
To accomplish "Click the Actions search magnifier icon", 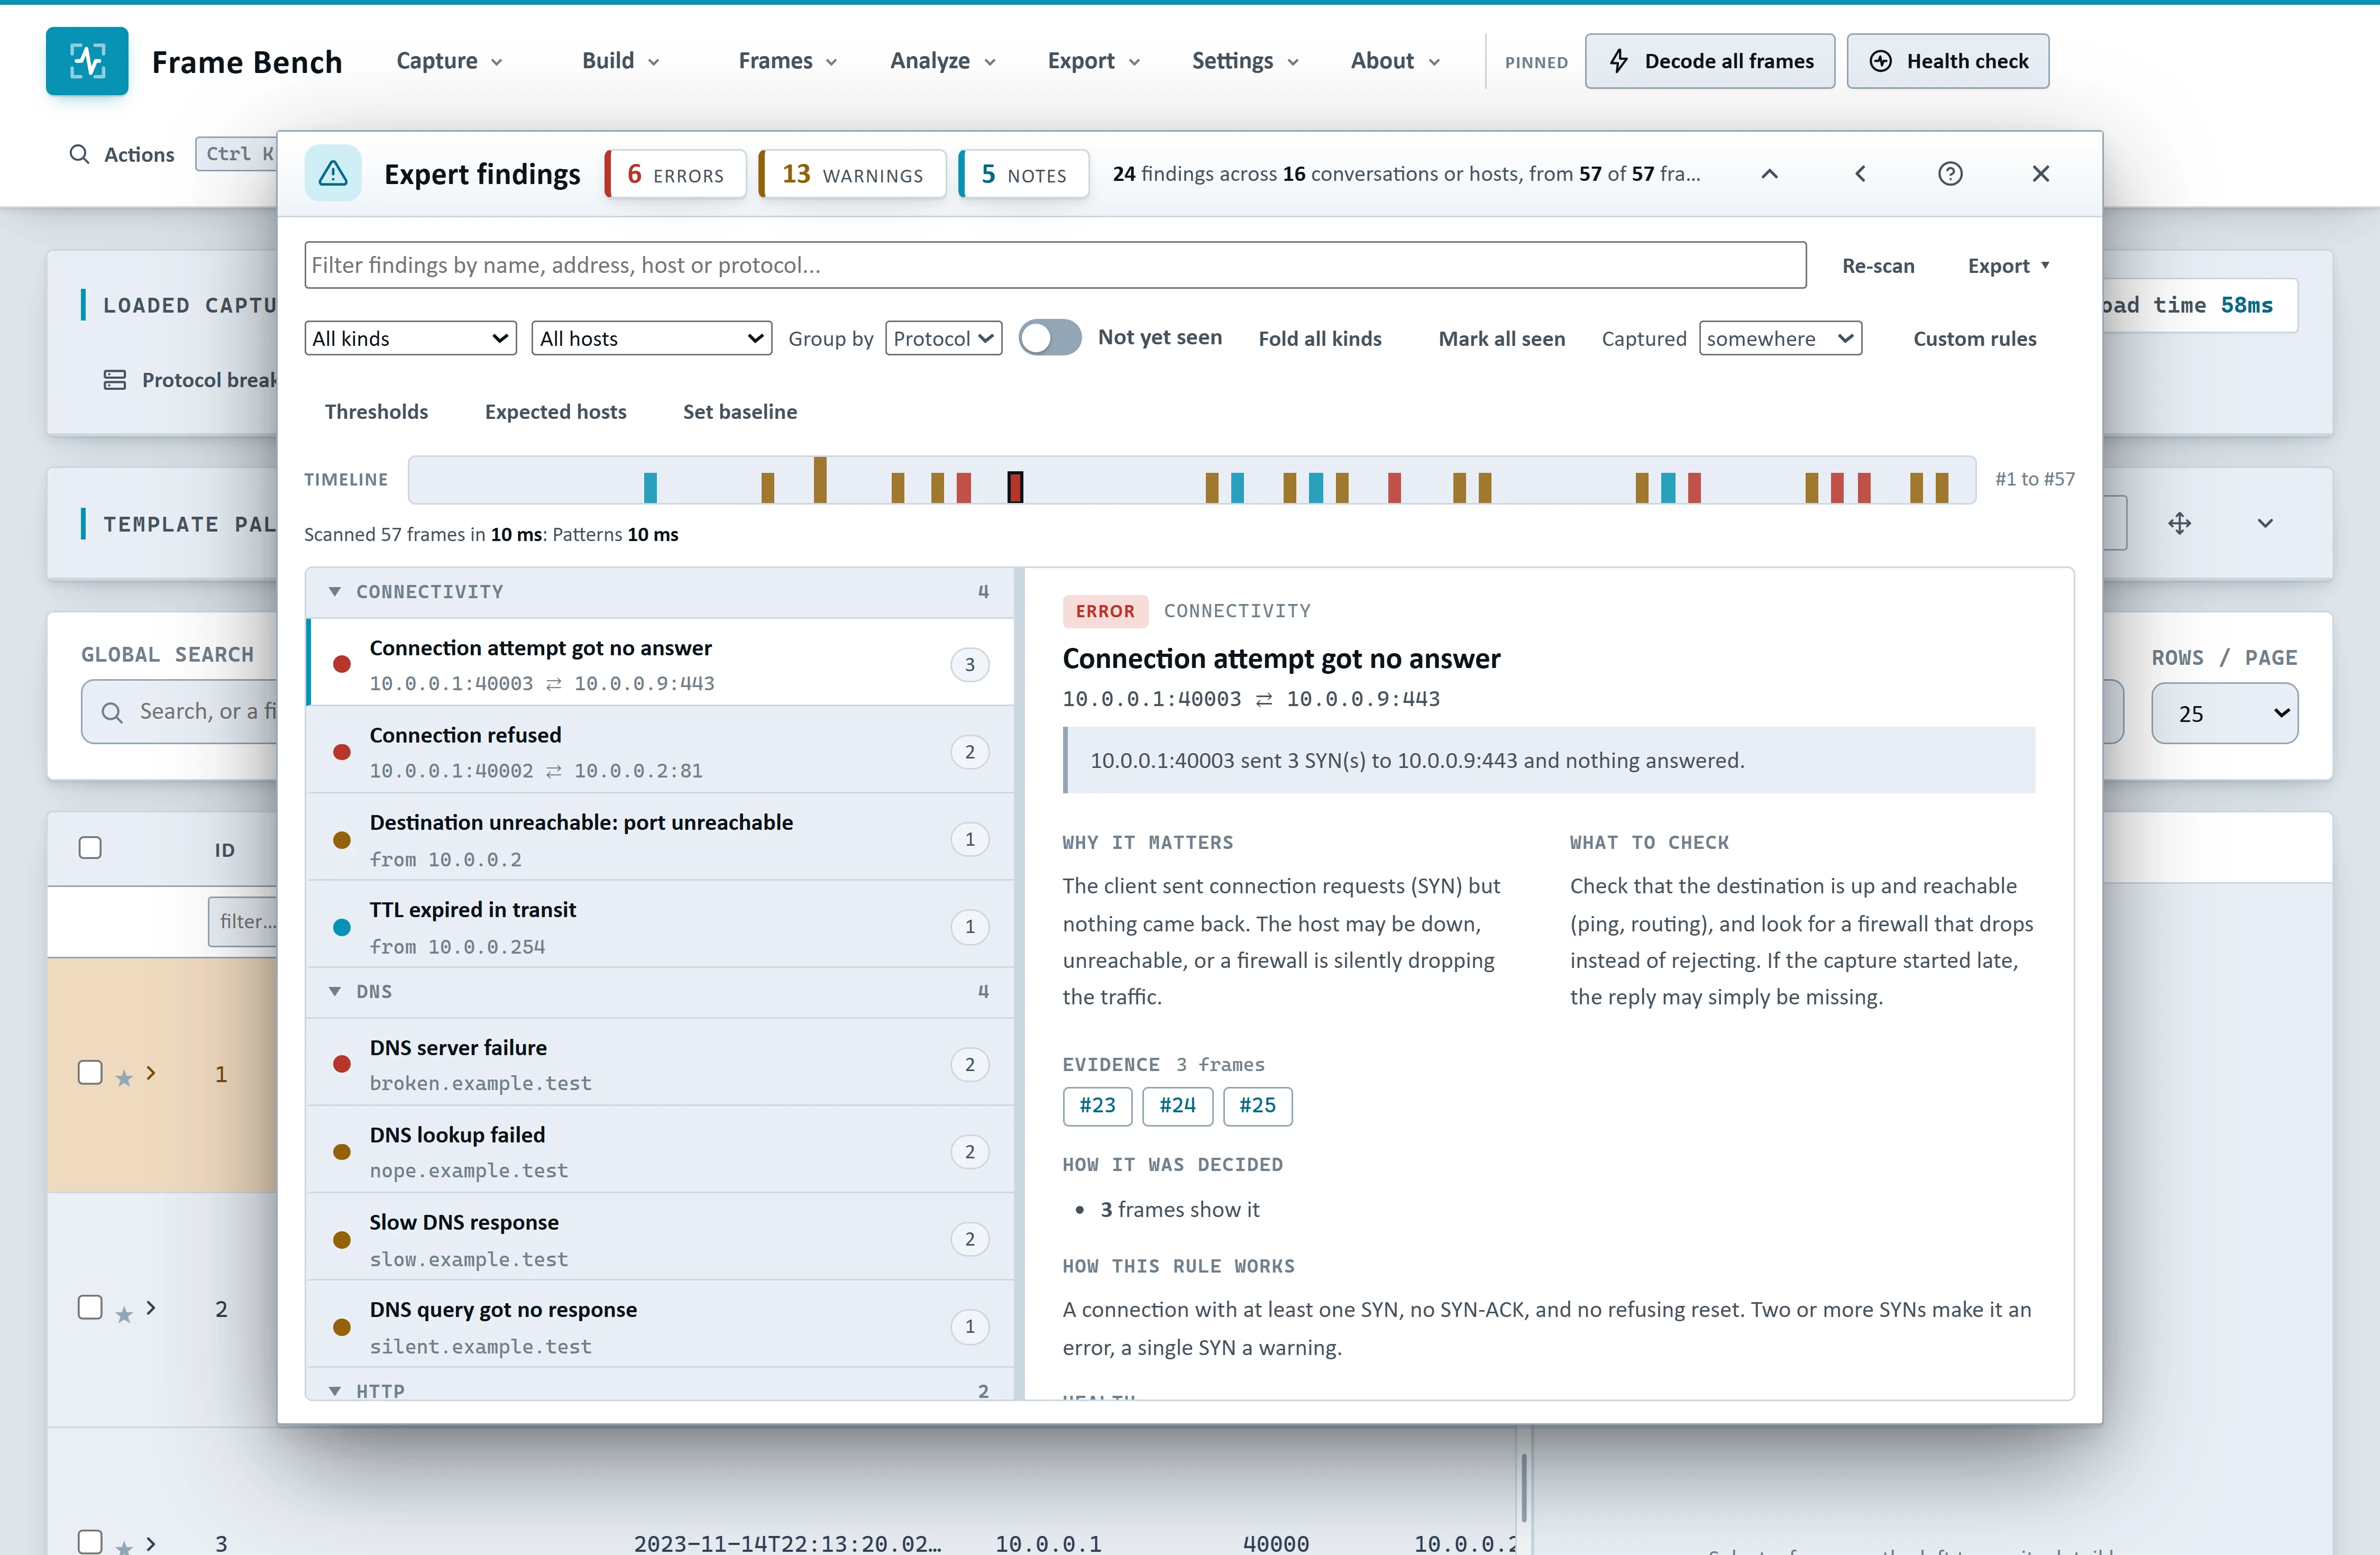I will (x=79, y=154).
